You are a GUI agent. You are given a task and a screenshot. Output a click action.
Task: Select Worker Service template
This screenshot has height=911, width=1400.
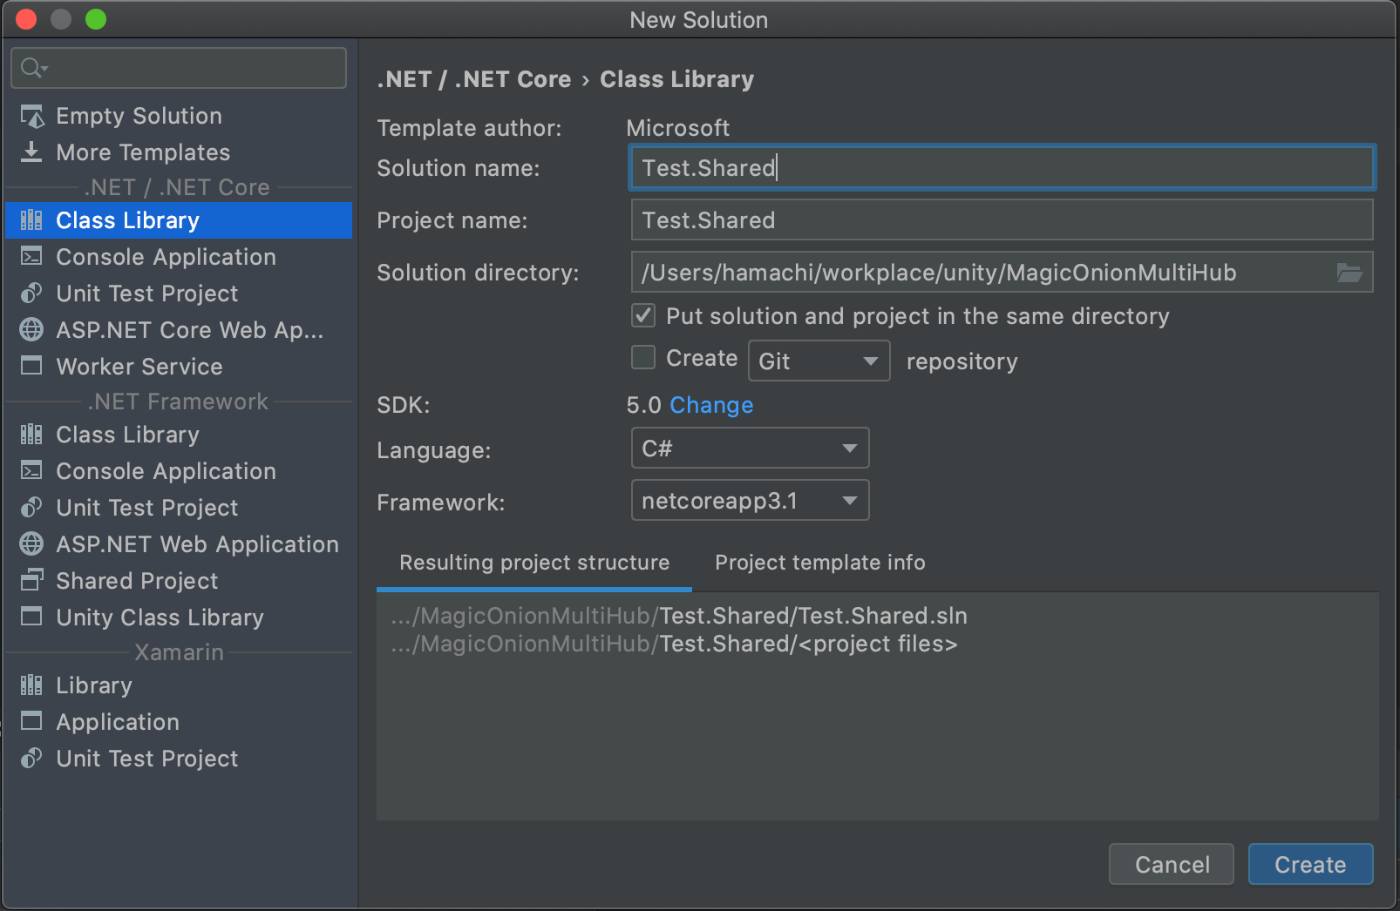click(179, 366)
